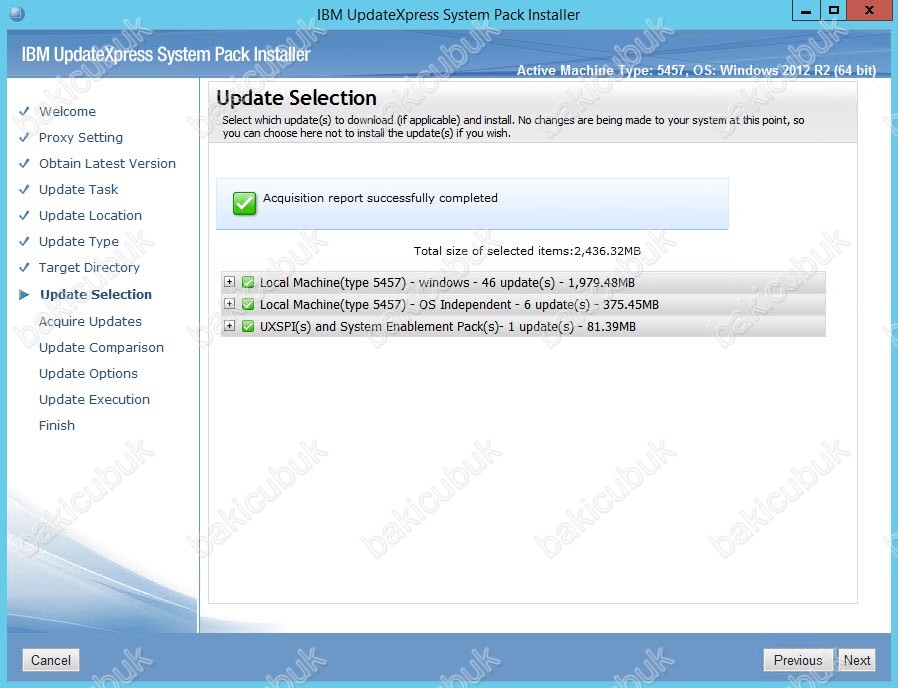Click the checkmark icon beside Update Type
Viewport: 898px width, 688px height.
tap(24, 241)
